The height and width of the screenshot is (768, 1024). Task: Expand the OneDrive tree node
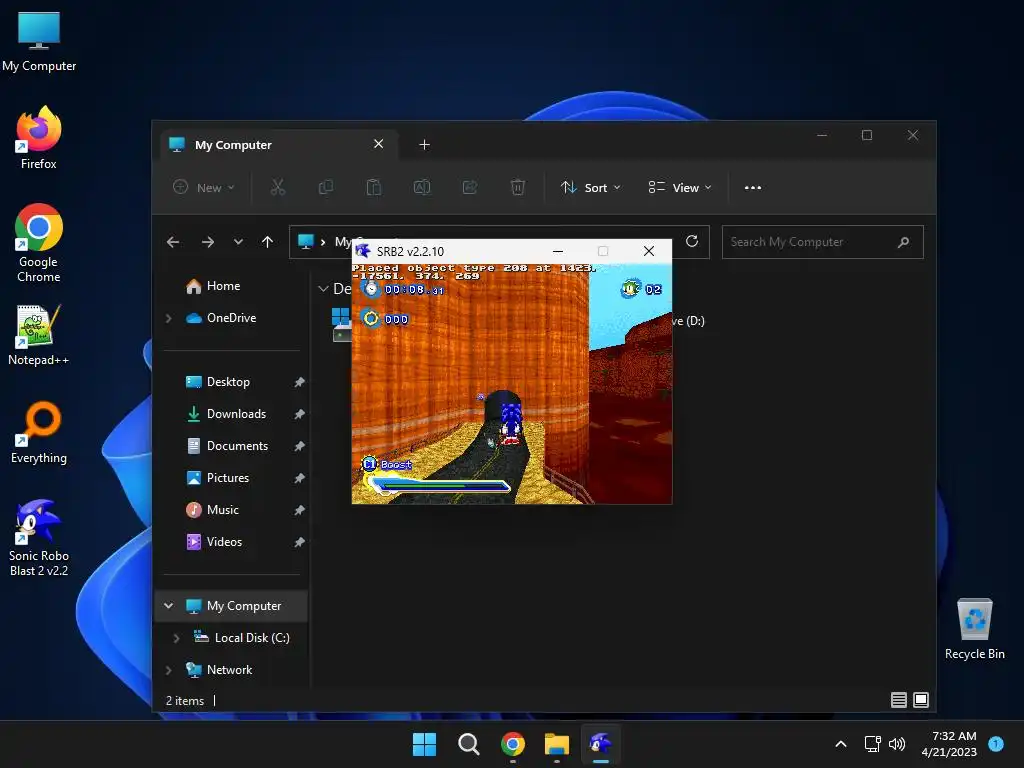pos(168,318)
